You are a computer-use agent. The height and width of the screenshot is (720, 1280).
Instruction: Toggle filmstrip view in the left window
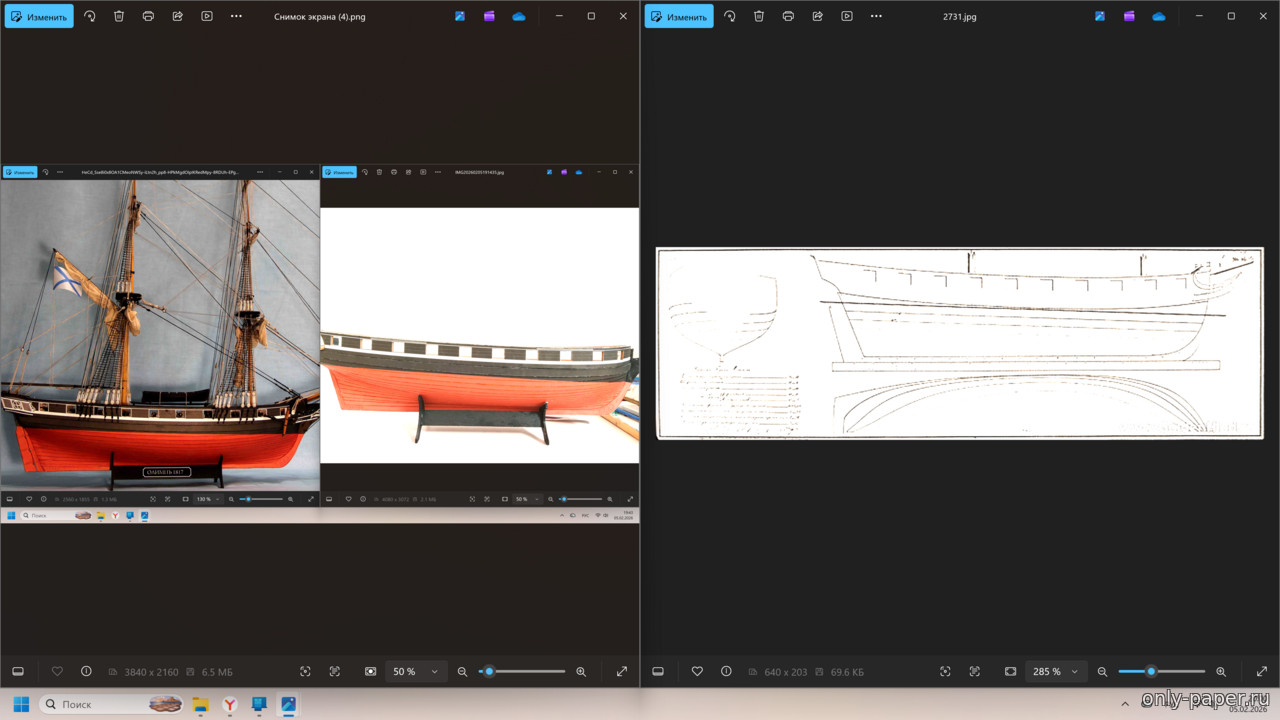click(18, 672)
